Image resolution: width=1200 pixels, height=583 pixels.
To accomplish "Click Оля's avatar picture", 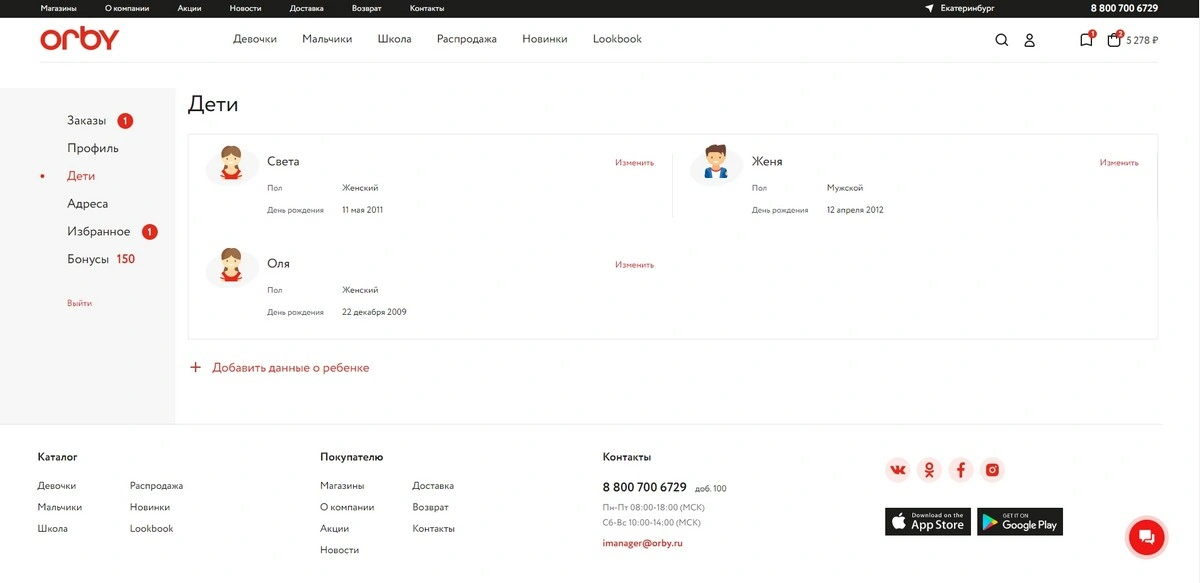I will (232, 267).
